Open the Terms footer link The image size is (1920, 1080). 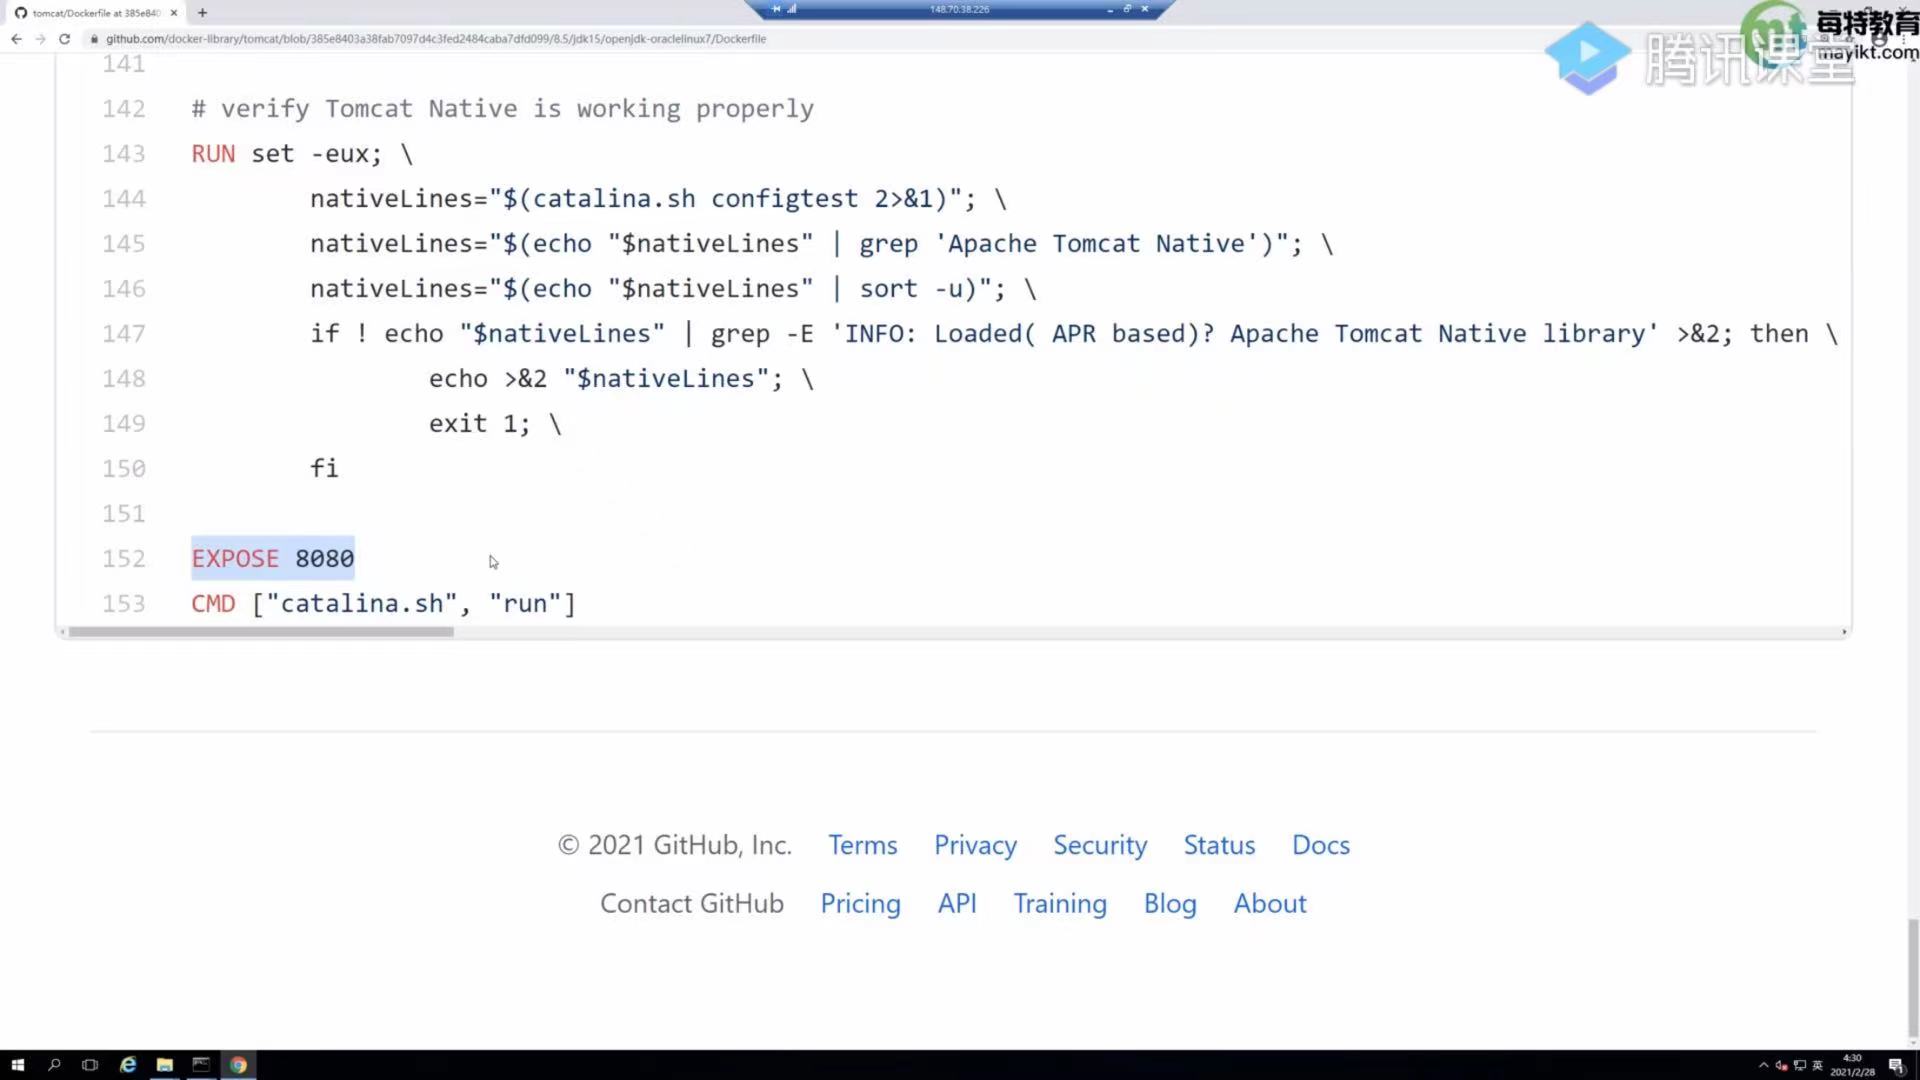[862, 845]
